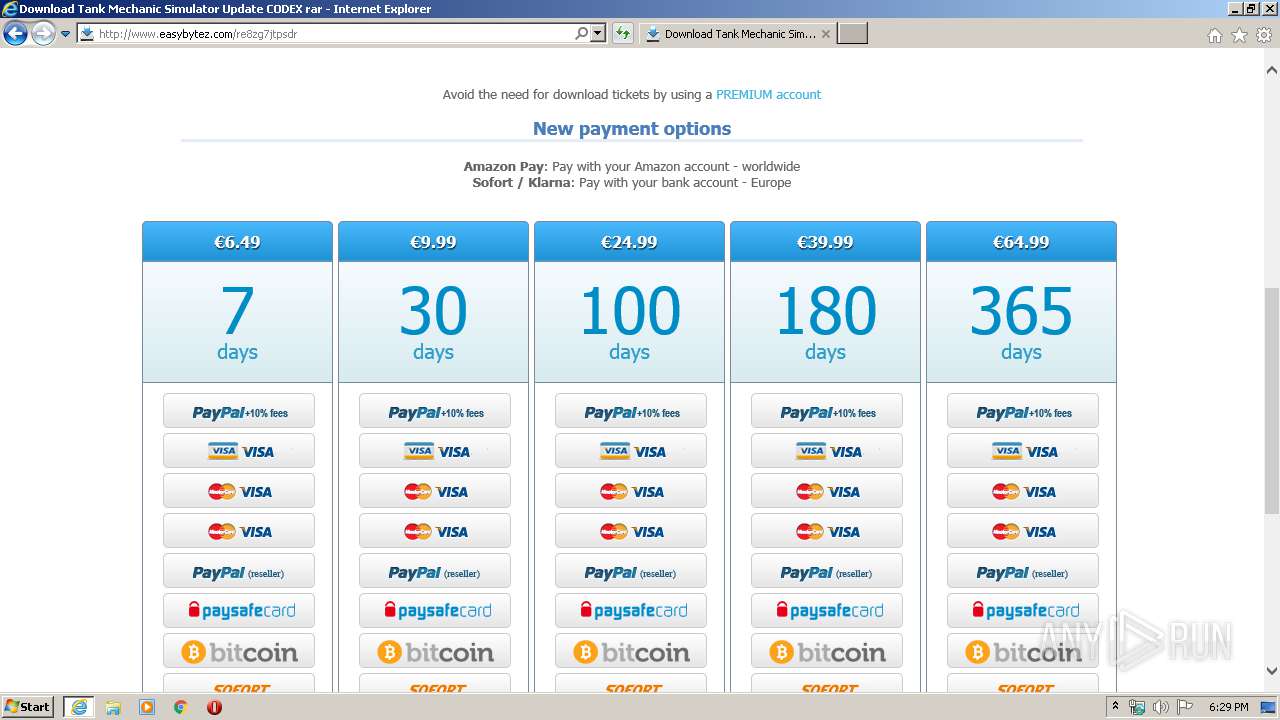The width and height of the screenshot is (1280, 720).
Task: Choose PayPal reseller for 100 days
Action: pos(631,571)
